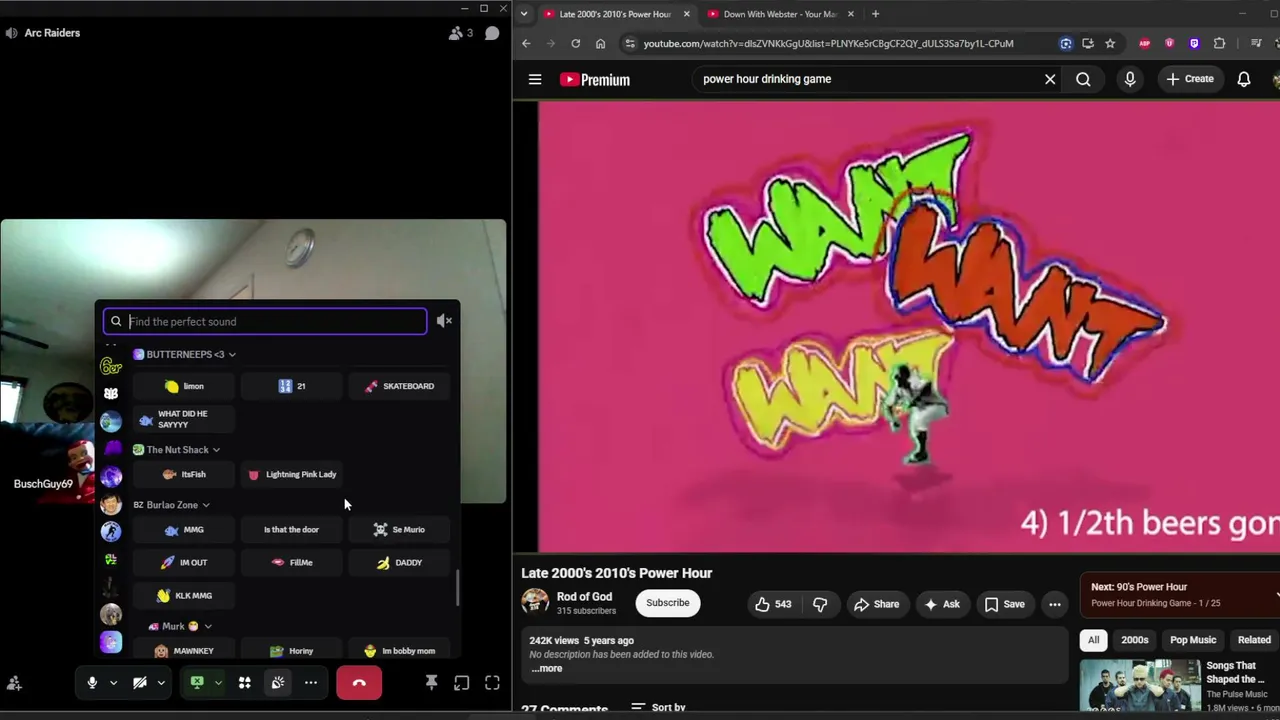Expand the video description with '...more'
Screen dimensions: 1280x720
(x=547, y=668)
